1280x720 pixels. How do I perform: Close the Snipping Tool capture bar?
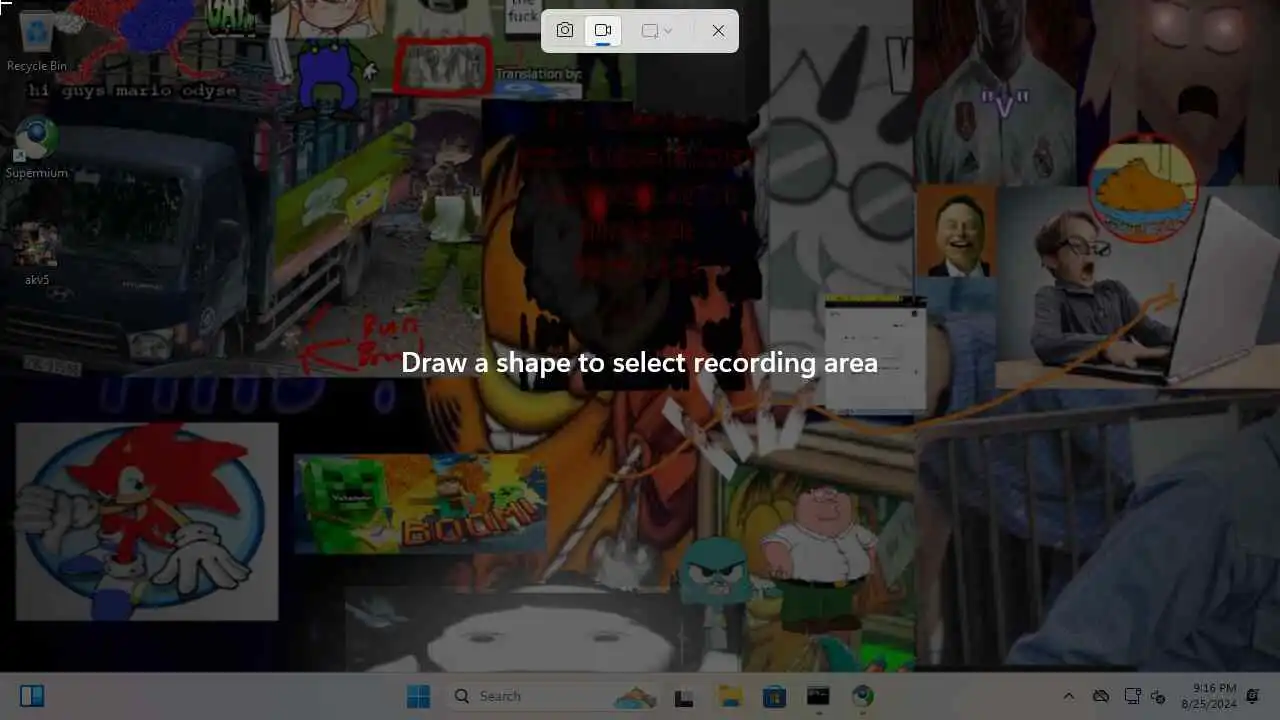718,31
